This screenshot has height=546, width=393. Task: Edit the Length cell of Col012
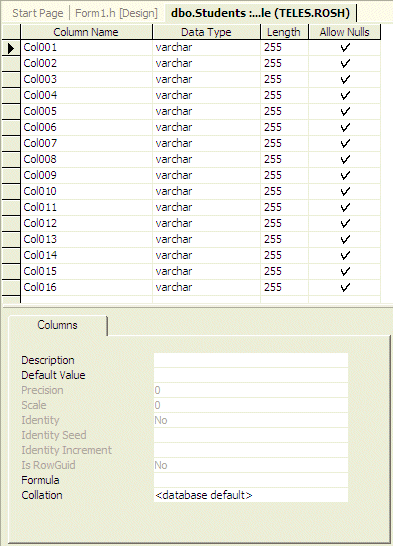284,224
